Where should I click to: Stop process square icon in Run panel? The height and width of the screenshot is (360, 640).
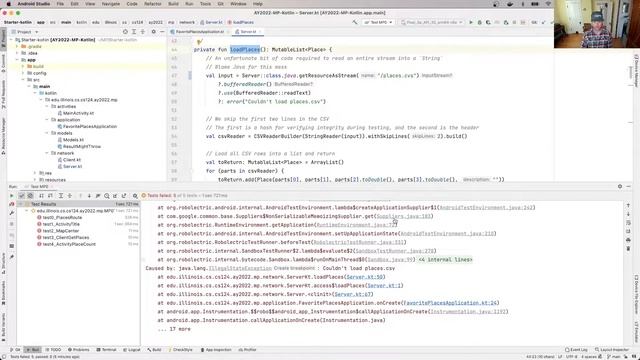[x=11, y=224]
